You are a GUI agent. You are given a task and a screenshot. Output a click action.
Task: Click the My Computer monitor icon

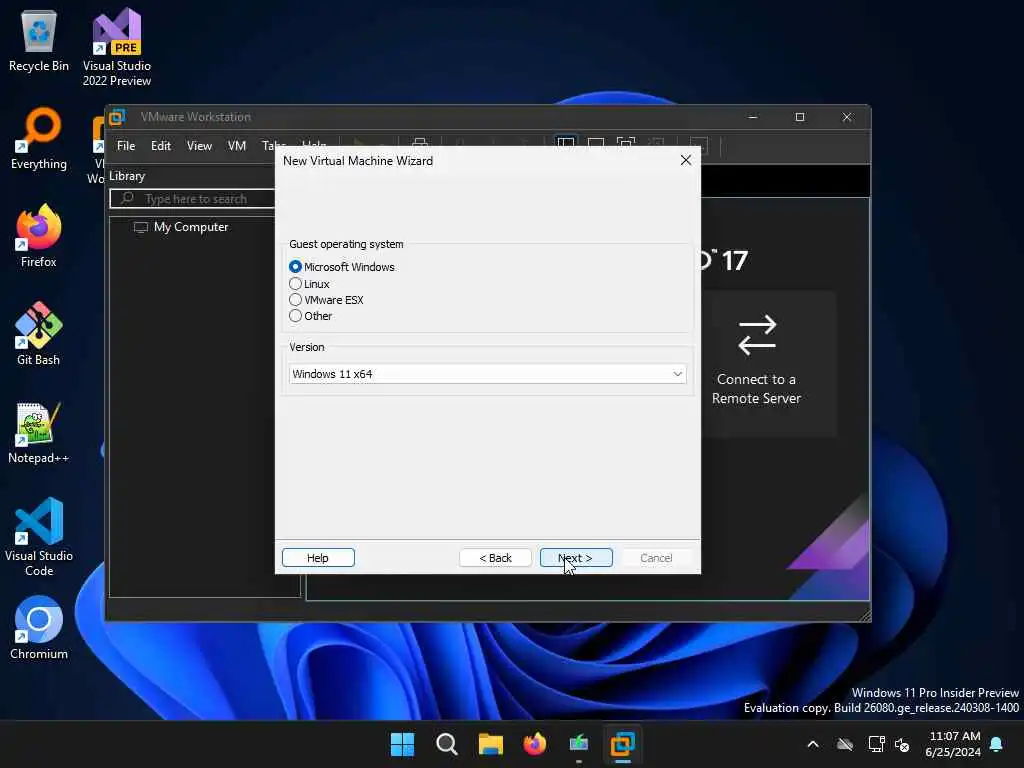point(140,227)
